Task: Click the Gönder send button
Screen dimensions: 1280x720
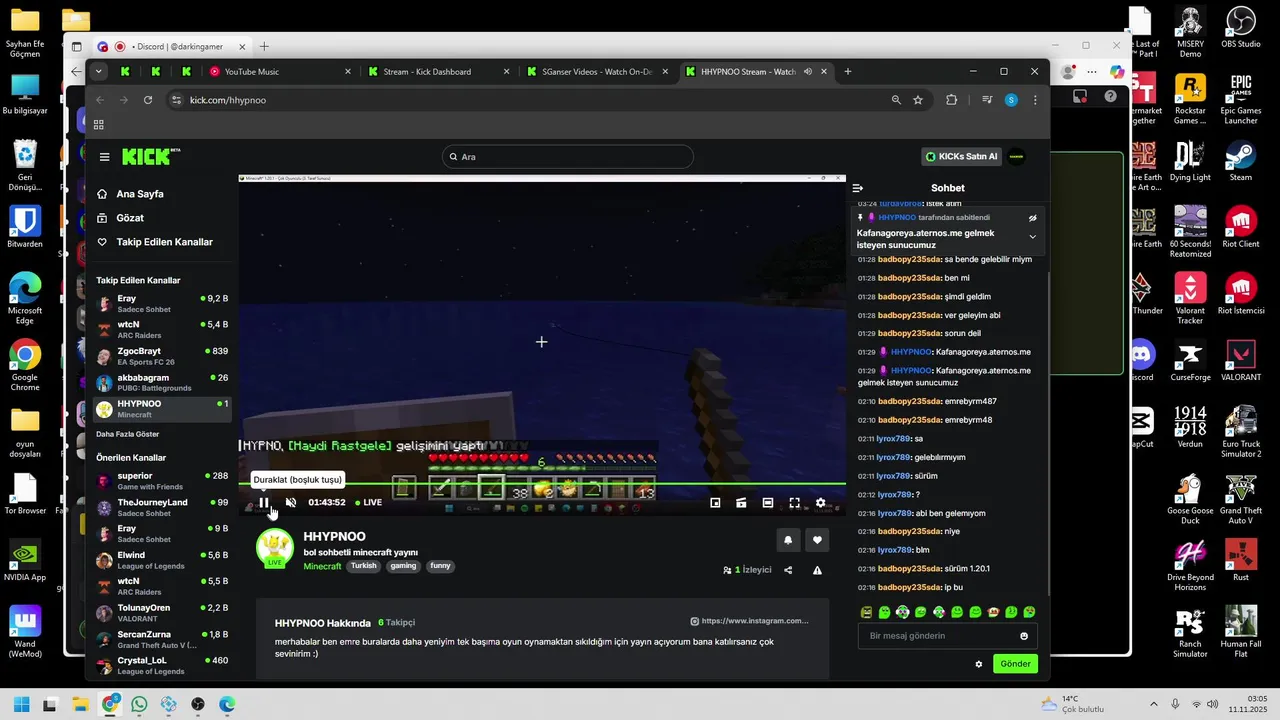Action: click(1015, 664)
